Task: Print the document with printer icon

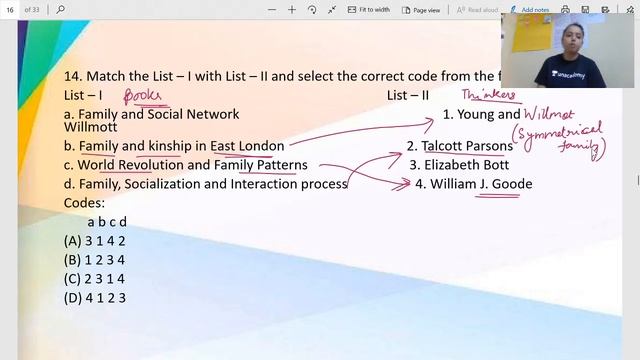Action: 565,9
